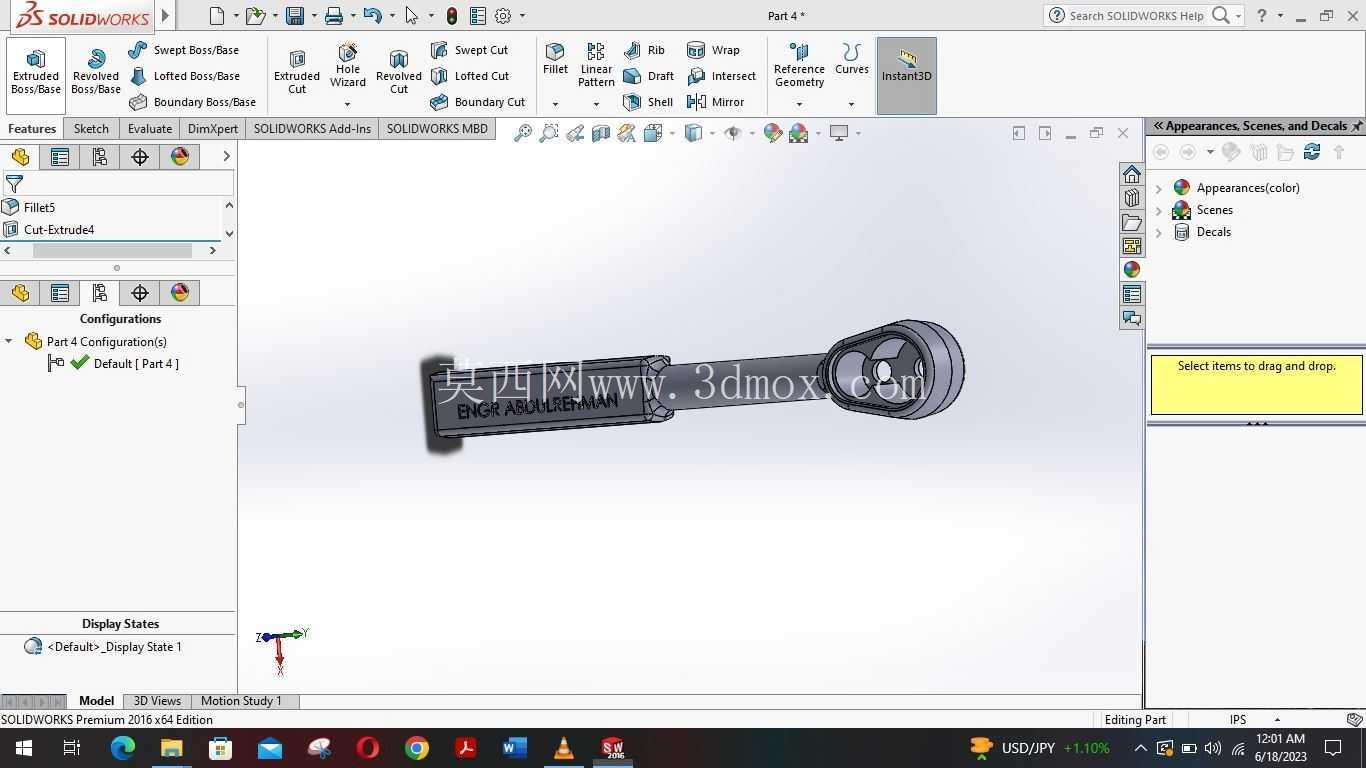The width and height of the screenshot is (1366, 768).
Task: Expand the Linear Pattern dropdown arrow
Action: click(596, 104)
